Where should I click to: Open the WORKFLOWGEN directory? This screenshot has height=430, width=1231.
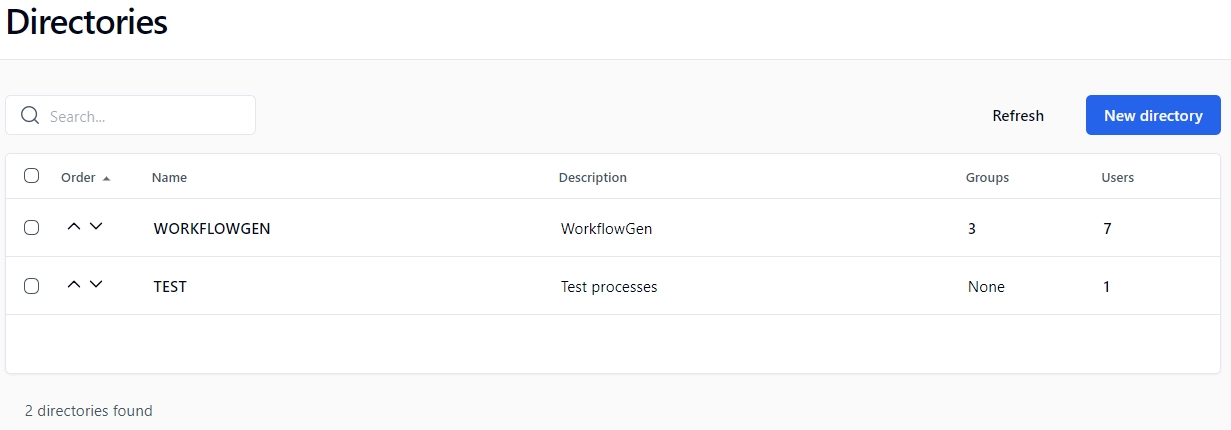[212, 229]
